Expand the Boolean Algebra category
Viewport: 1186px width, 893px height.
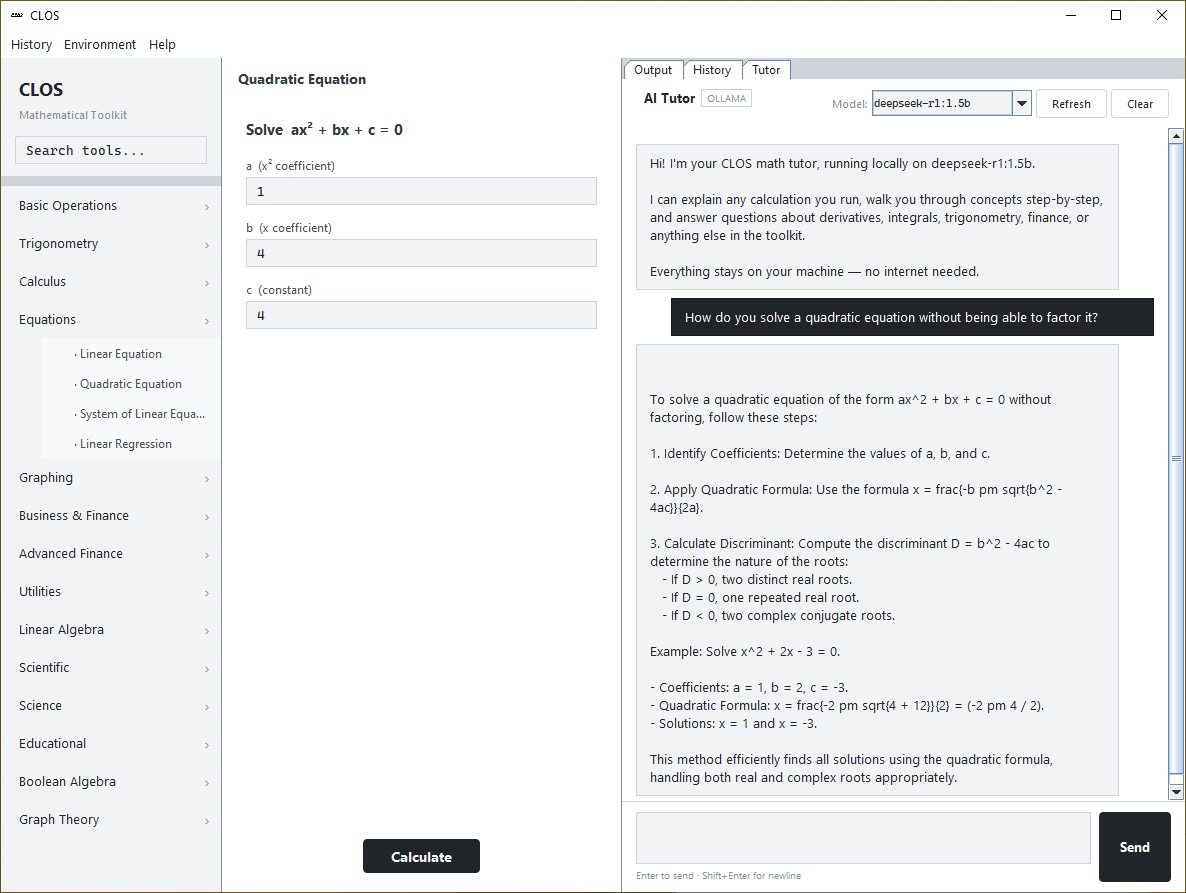point(111,781)
